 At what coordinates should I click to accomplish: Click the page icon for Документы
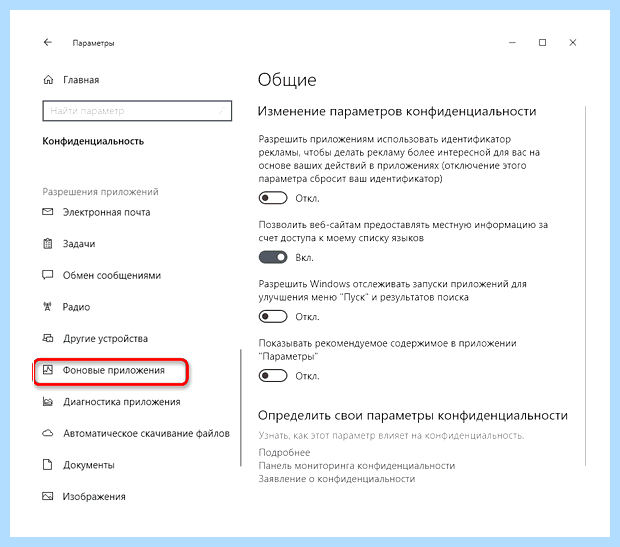tap(48, 464)
